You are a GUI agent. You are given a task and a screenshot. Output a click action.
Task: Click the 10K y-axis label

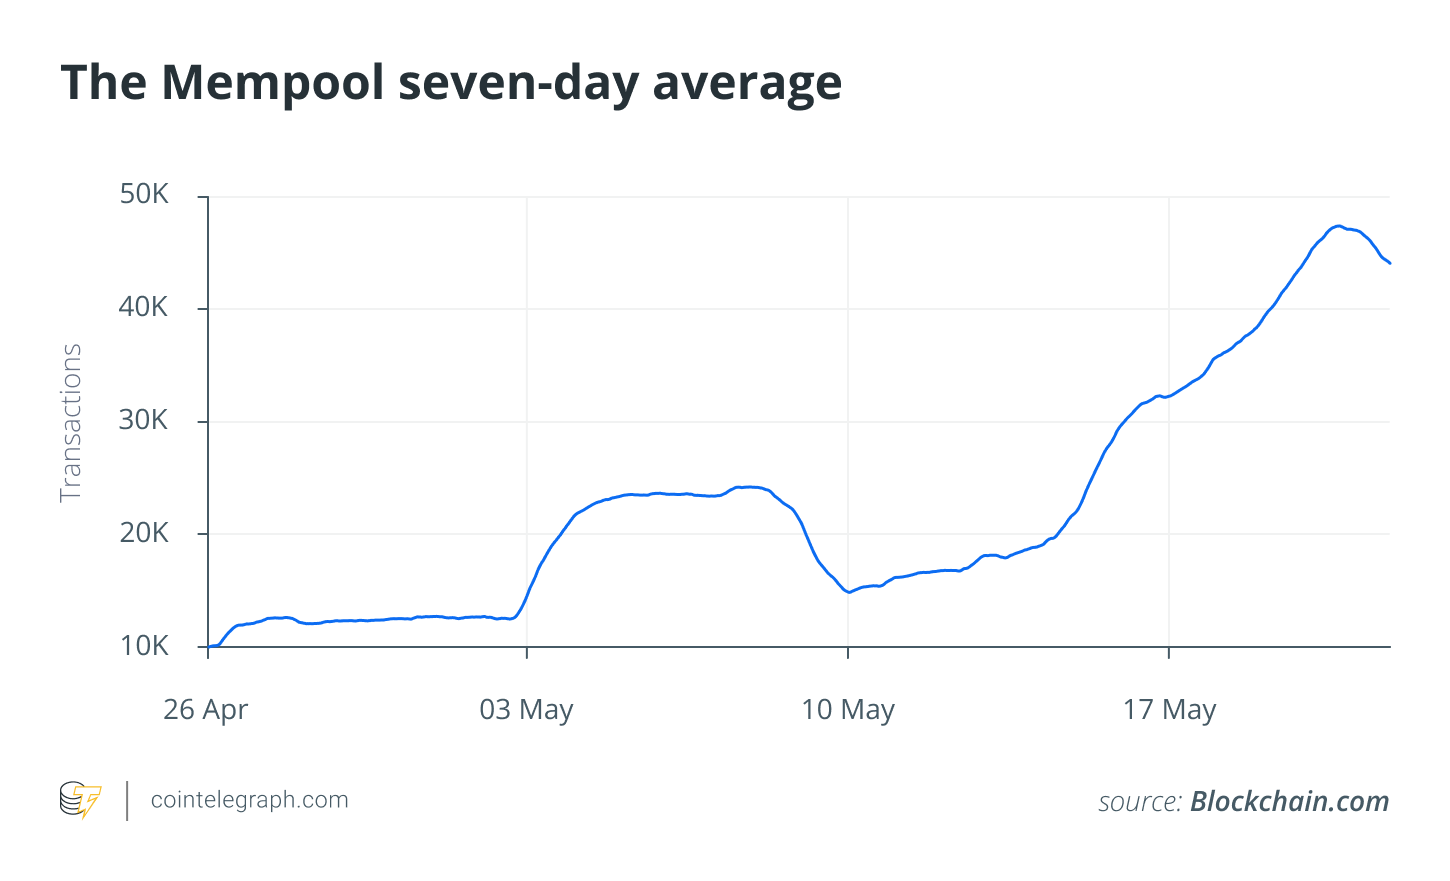coord(145,646)
